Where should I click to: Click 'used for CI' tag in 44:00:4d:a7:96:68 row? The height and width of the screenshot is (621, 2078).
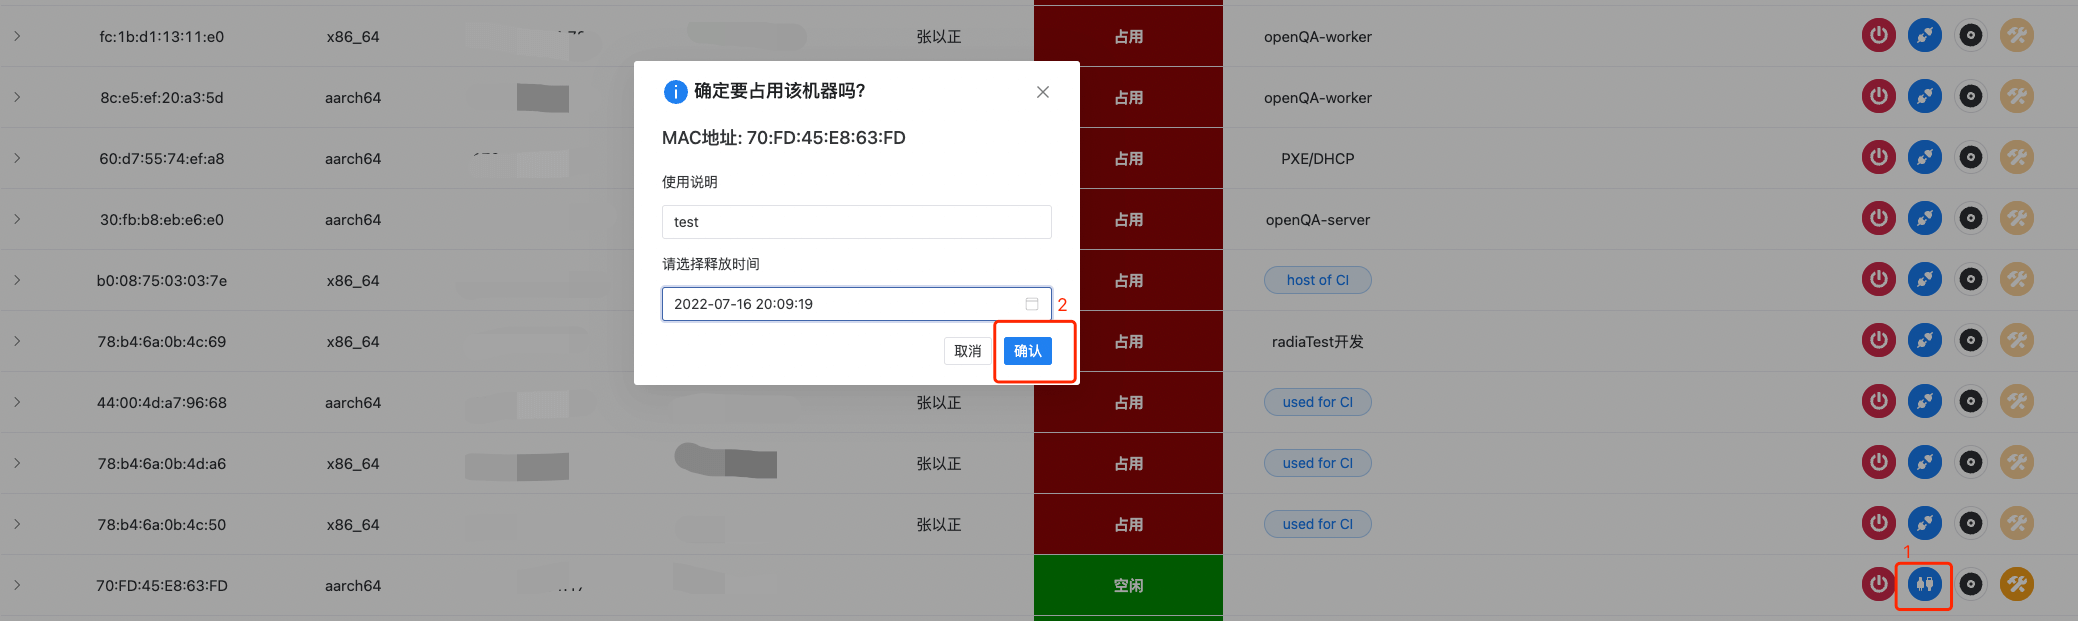1317,402
